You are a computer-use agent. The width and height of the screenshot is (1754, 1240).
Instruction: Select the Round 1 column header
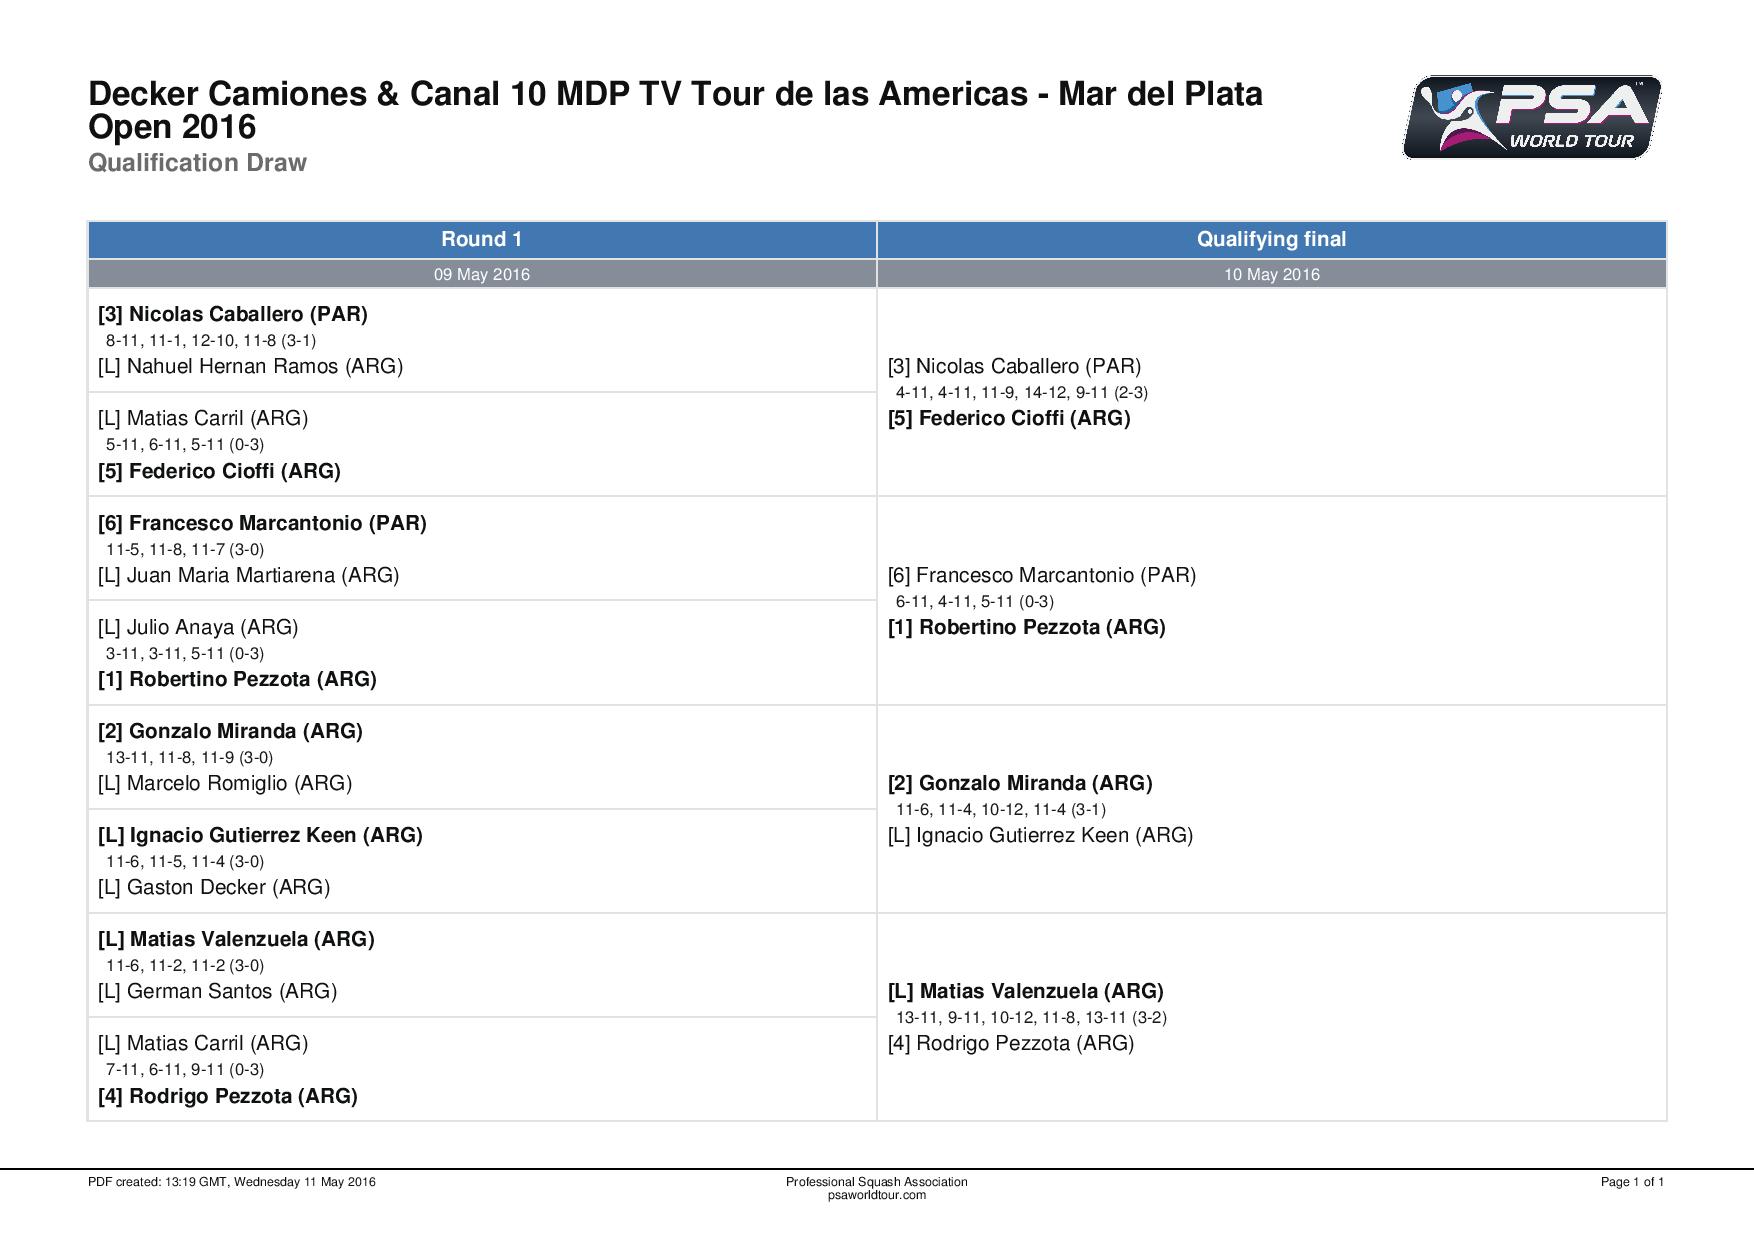click(482, 239)
